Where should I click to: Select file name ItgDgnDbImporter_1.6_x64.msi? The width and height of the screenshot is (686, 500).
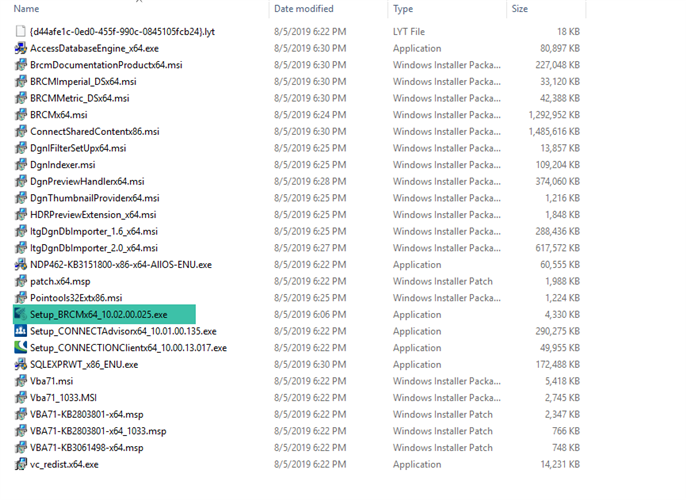[x=94, y=231]
